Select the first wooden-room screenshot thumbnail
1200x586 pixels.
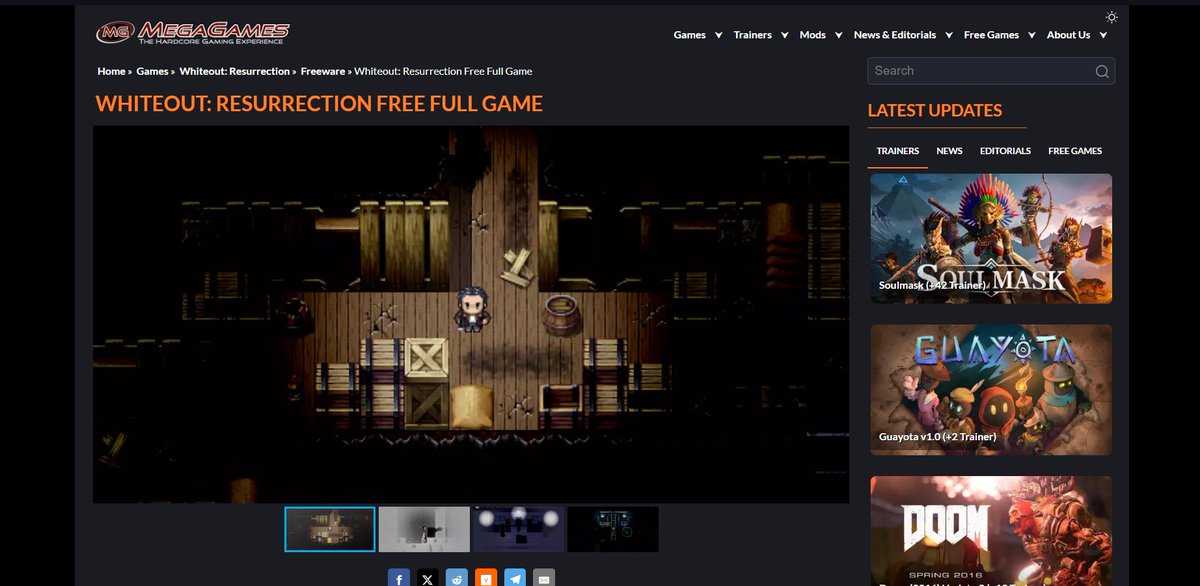coord(330,529)
